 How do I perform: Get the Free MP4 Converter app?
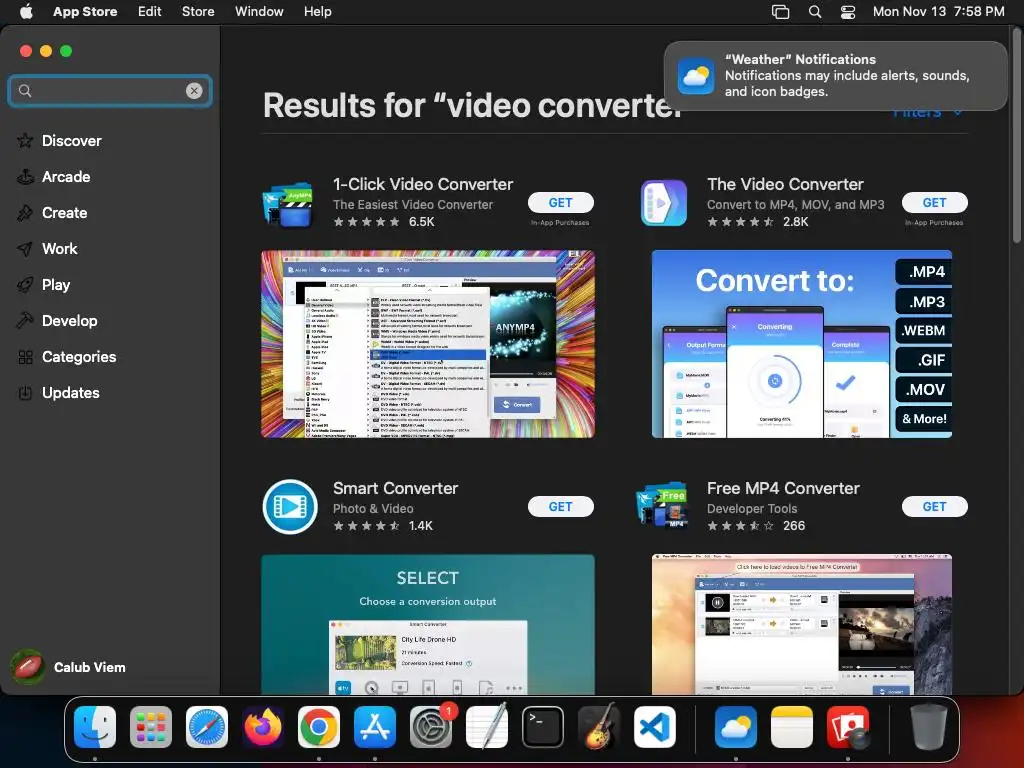coord(935,506)
